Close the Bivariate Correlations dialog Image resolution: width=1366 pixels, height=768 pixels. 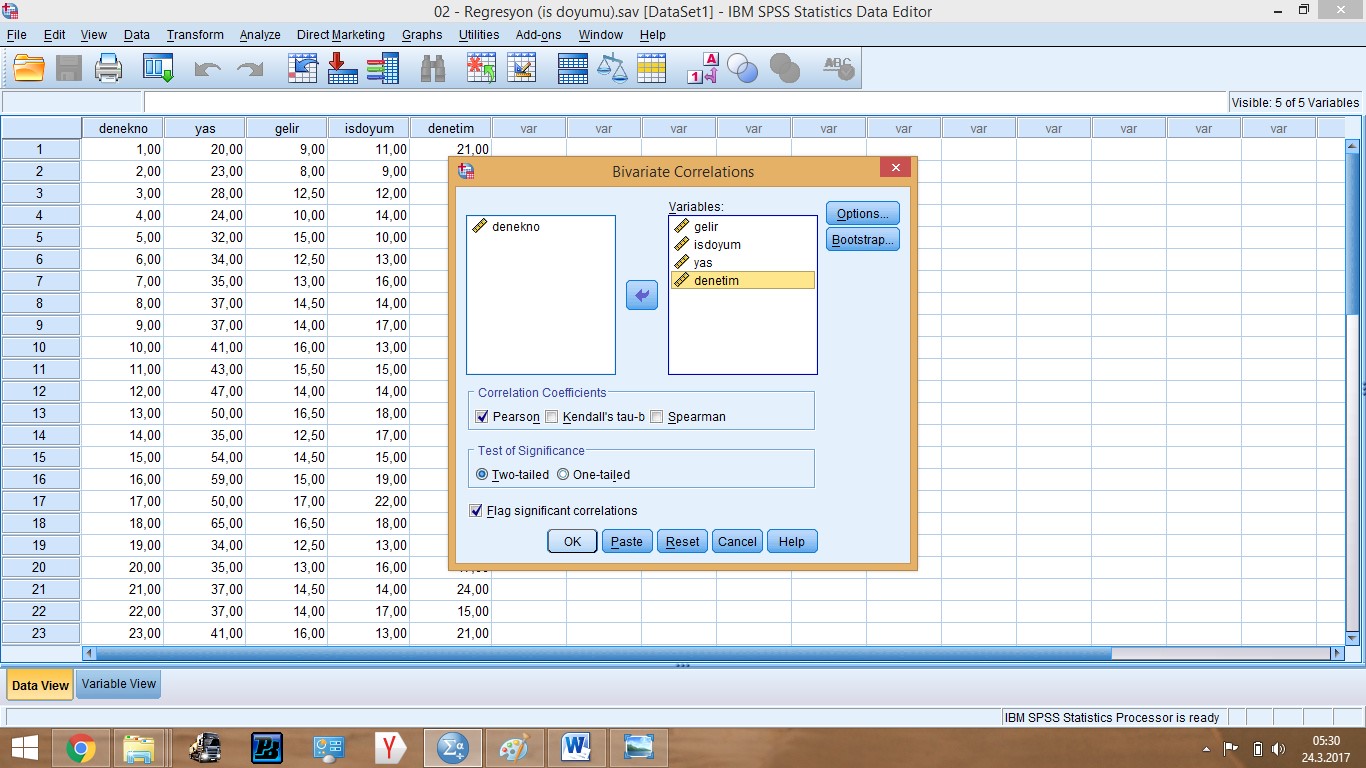[x=895, y=168]
